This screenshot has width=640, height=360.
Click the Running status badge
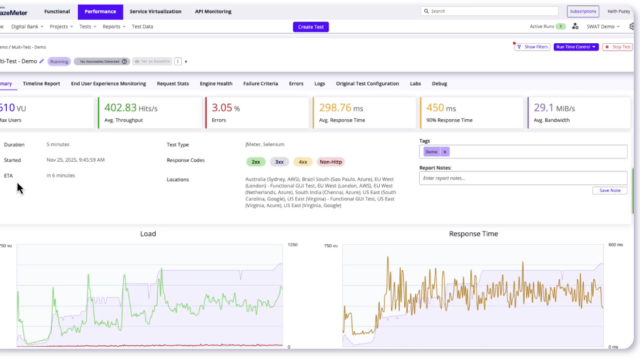pos(59,62)
